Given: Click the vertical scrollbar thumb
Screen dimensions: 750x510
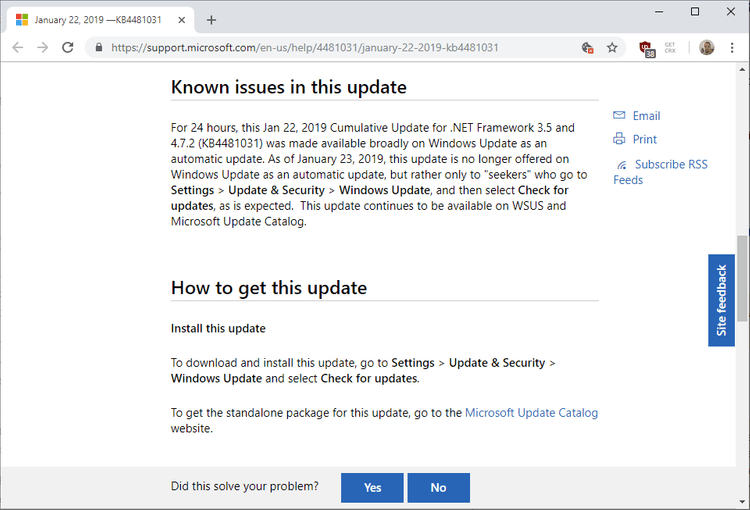Looking at the screenshot, I should click(x=742, y=278).
